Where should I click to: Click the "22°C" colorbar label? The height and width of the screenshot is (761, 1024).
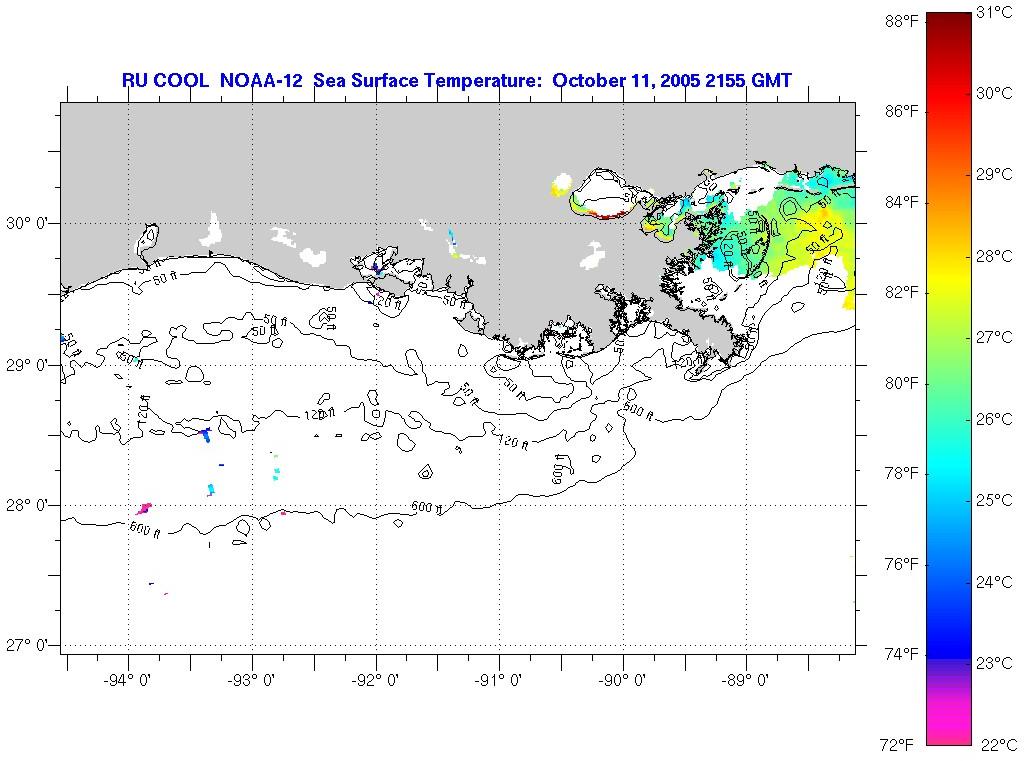[999, 744]
